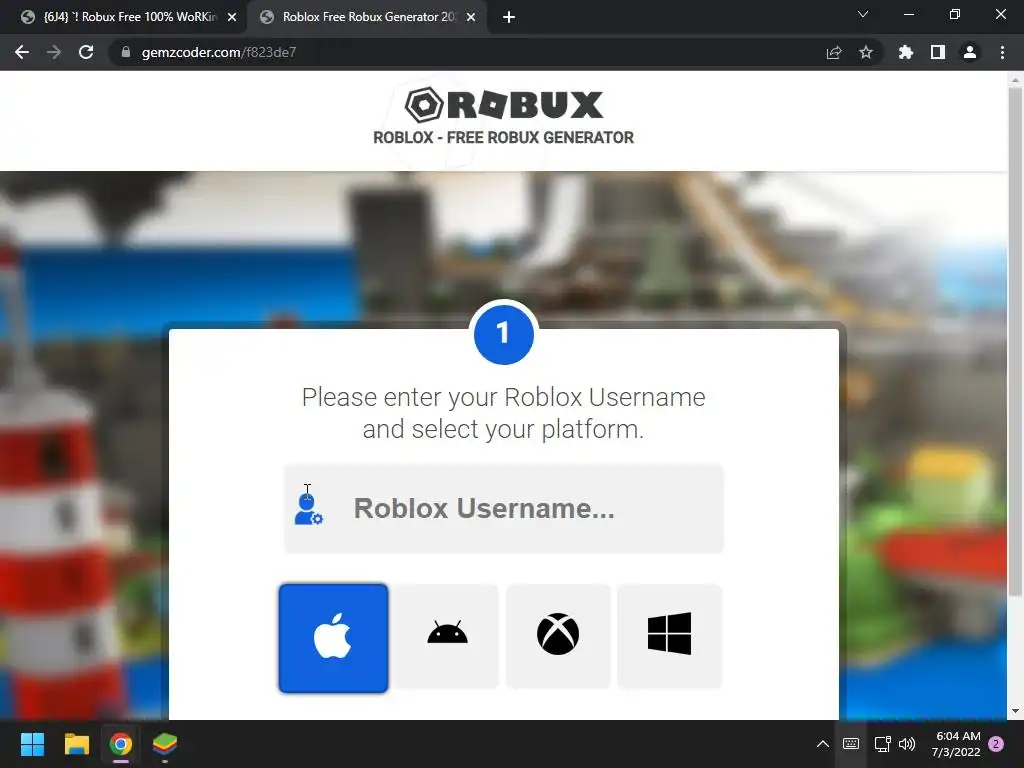This screenshot has width=1024, height=768.
Task: Minimize the Chrome window
Action: click(908, 14)
